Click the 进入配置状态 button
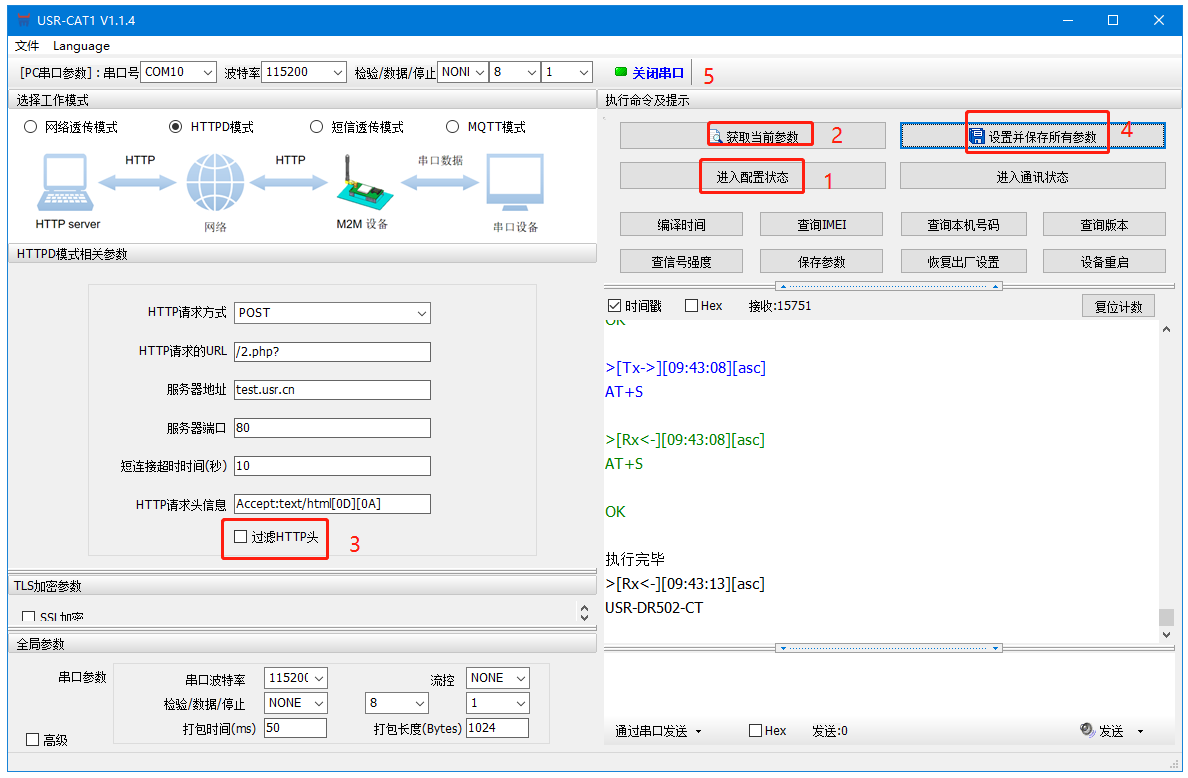1188x778 pixels. tap(752, 177)
